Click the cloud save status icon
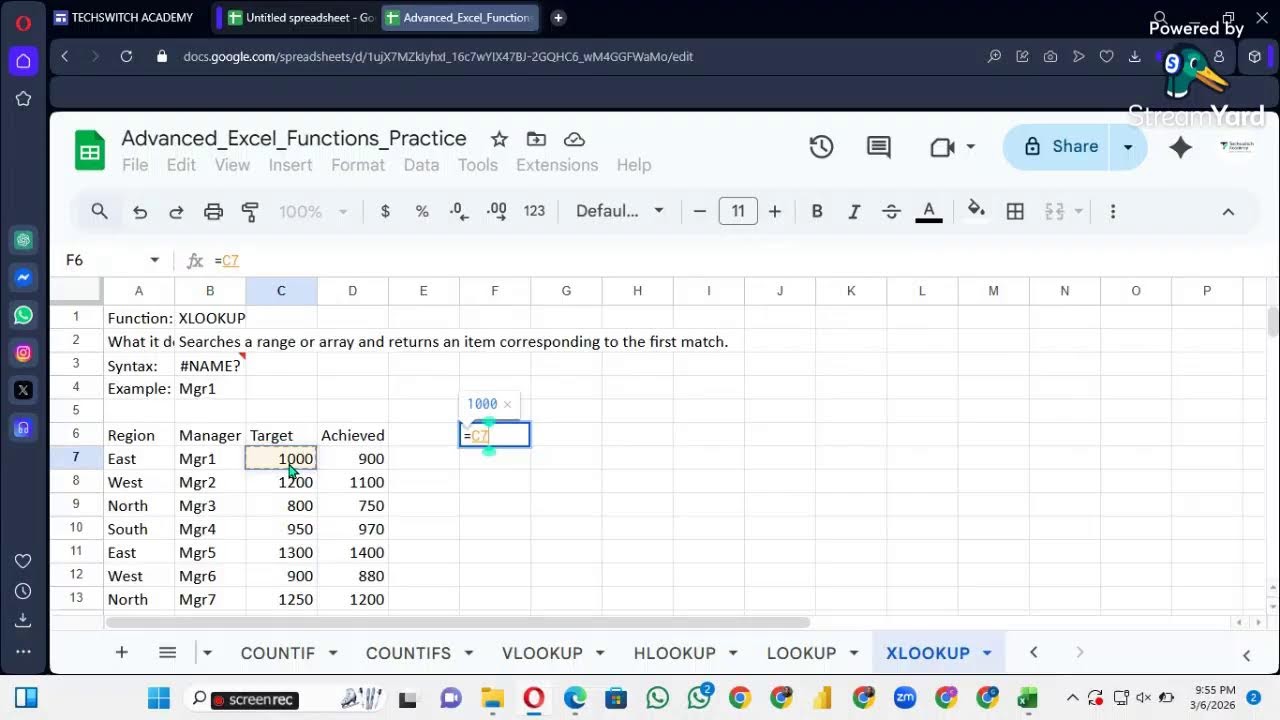 574,139
